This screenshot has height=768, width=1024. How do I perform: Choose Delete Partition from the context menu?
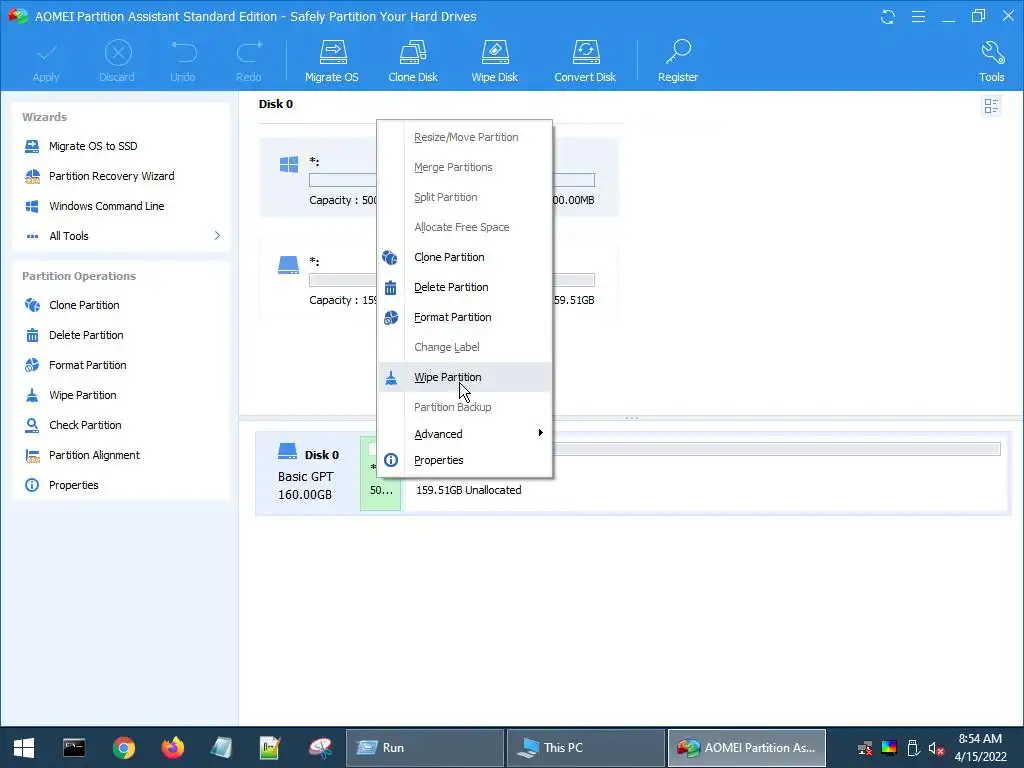pos(465,287)
